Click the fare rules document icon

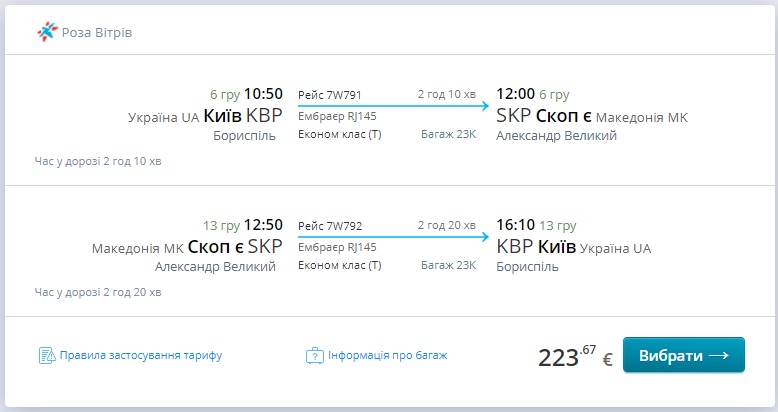[46, 355]
